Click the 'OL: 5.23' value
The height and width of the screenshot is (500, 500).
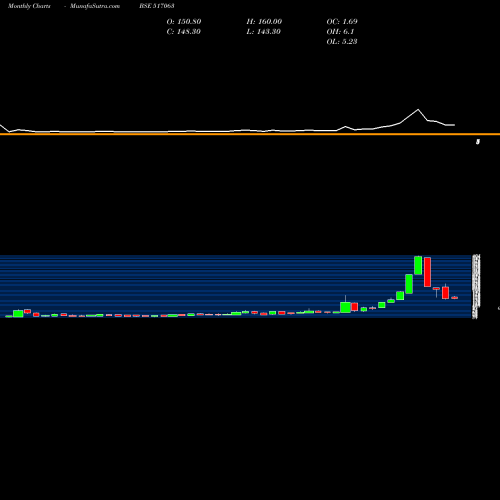click(342, 41)
